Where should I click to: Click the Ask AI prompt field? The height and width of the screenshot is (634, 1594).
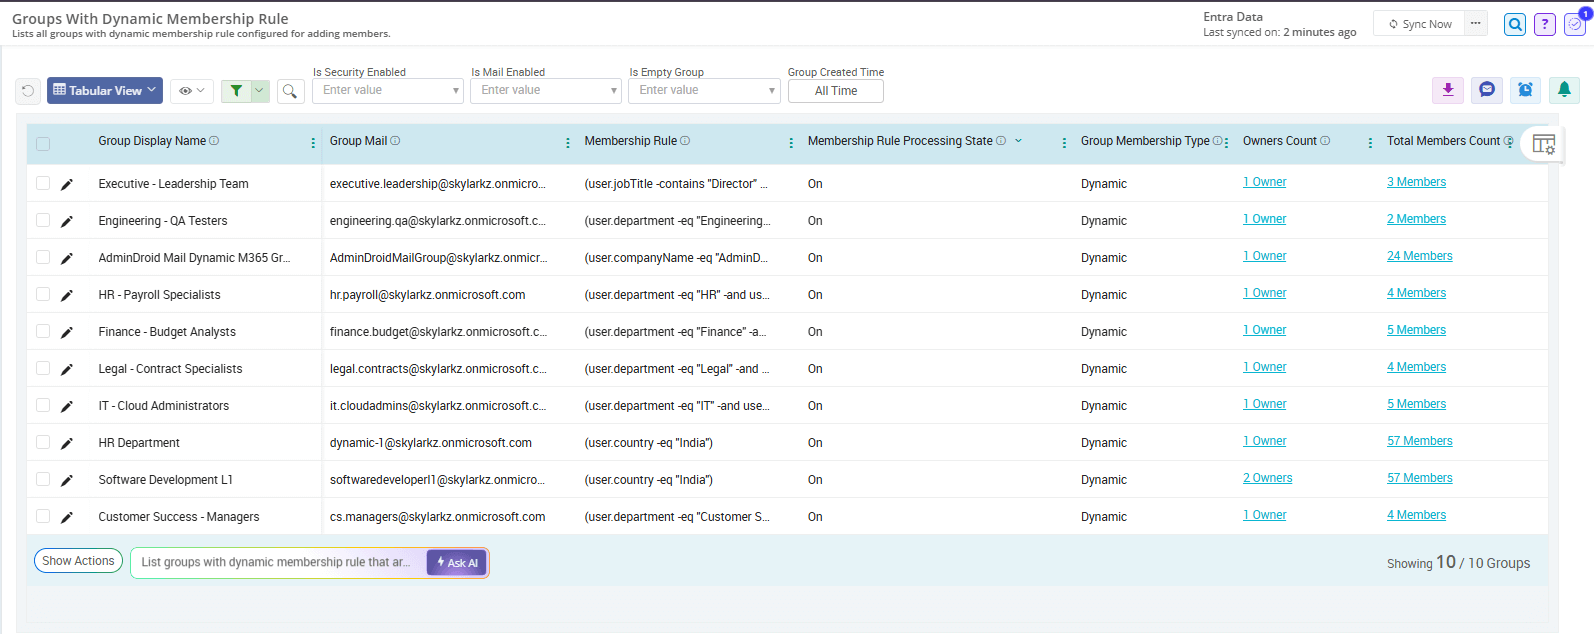coord(277,562)
